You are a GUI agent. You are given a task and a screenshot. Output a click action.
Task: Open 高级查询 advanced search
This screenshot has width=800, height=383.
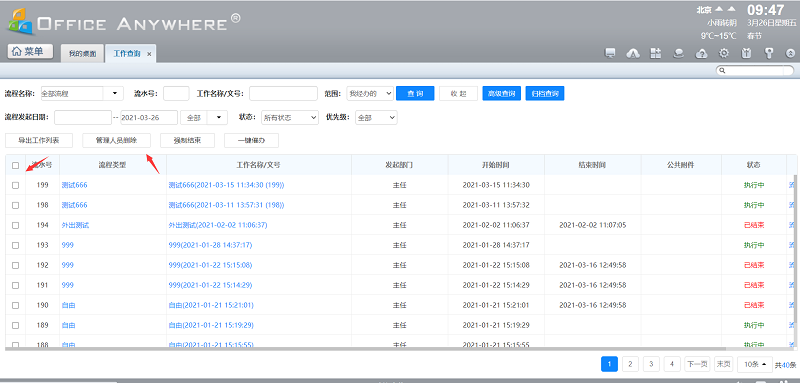tap(502, 93)
